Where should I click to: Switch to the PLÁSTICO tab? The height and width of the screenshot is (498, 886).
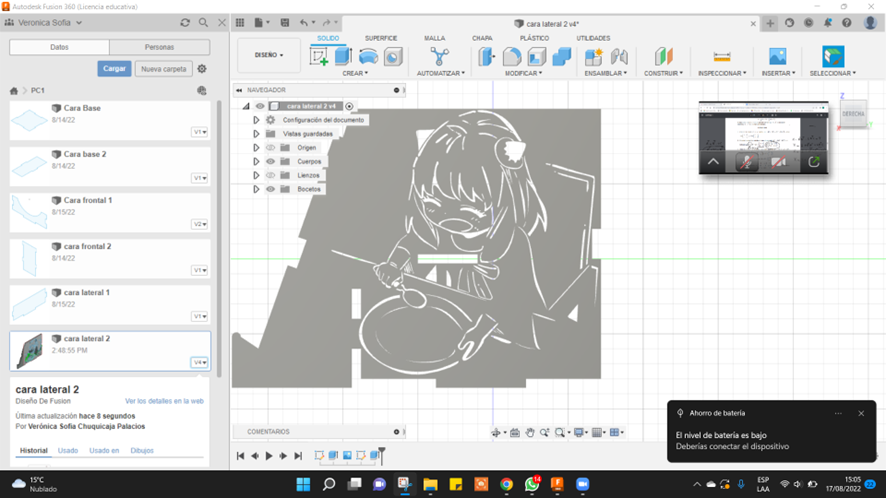pos(534,38)
